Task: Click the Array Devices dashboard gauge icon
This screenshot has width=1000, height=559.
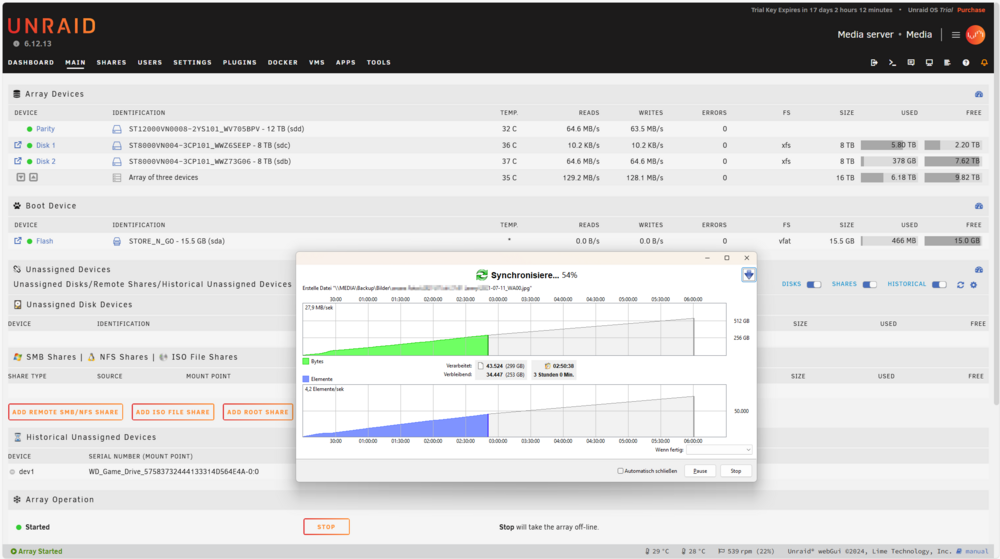Action: coord(979,94)
